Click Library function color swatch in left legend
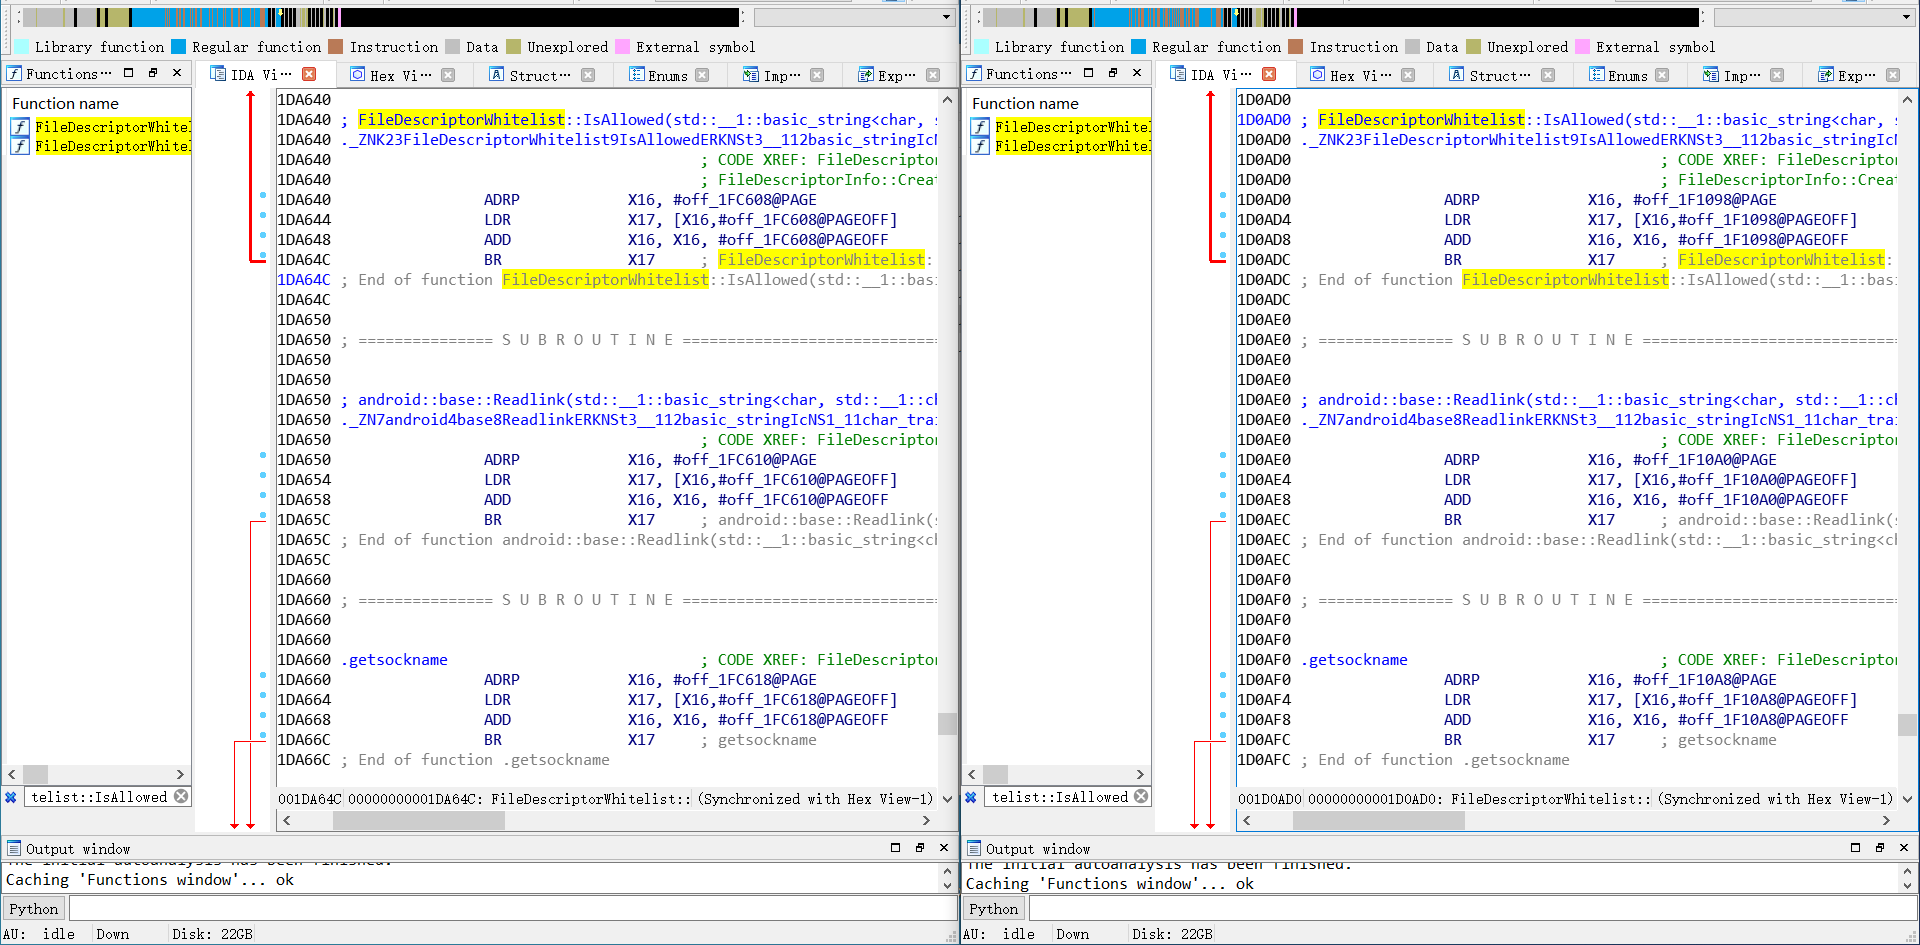The image size is (1920, 945). tap(21, 46)
